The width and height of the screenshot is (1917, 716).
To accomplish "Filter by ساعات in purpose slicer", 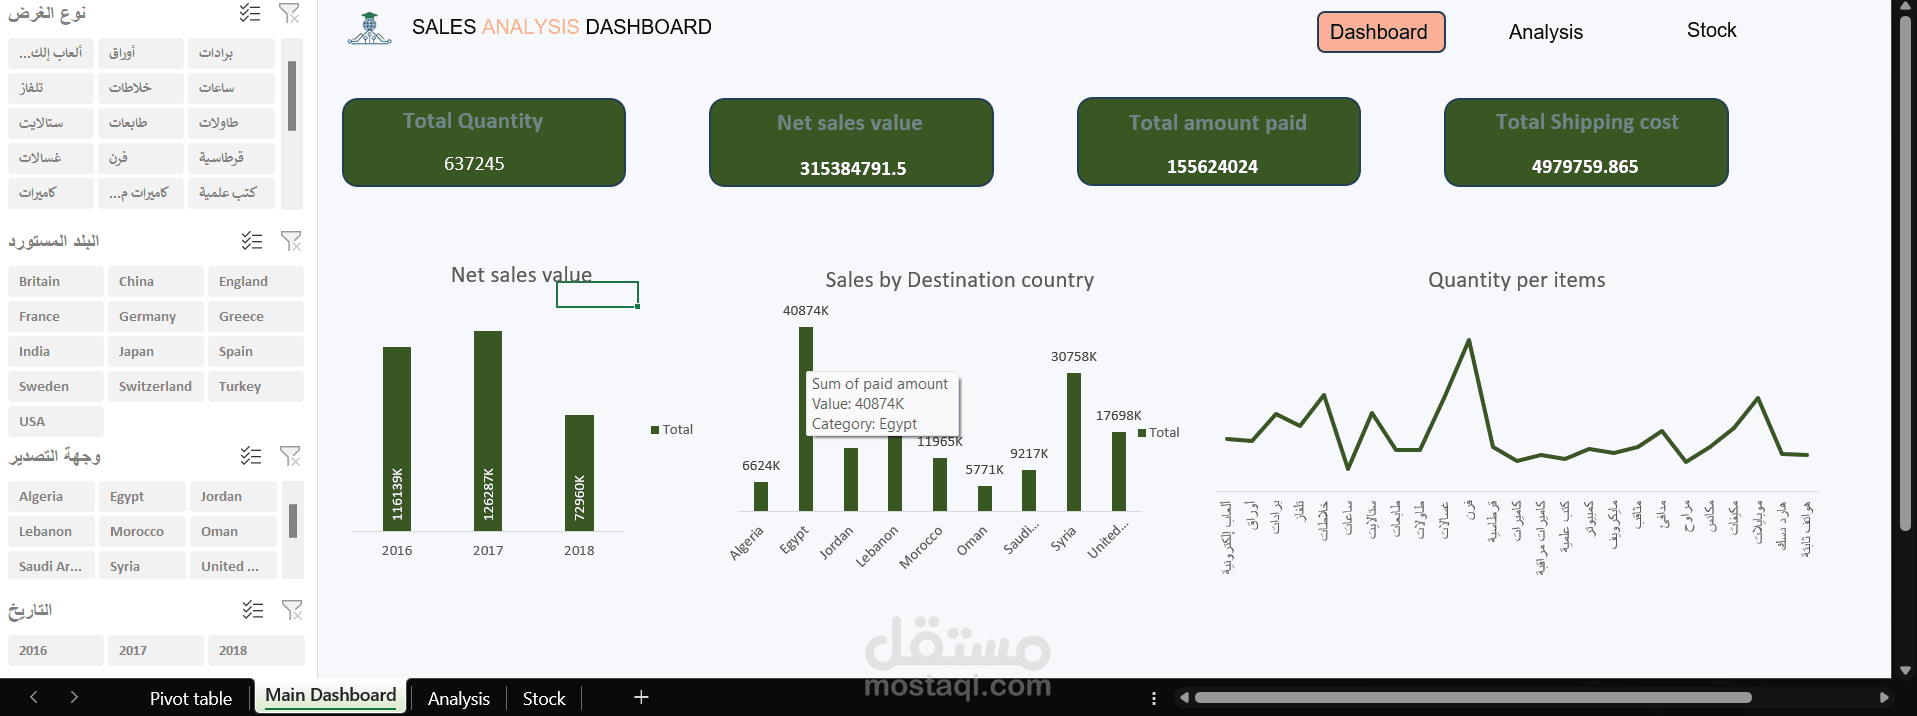I will (231, 88).
